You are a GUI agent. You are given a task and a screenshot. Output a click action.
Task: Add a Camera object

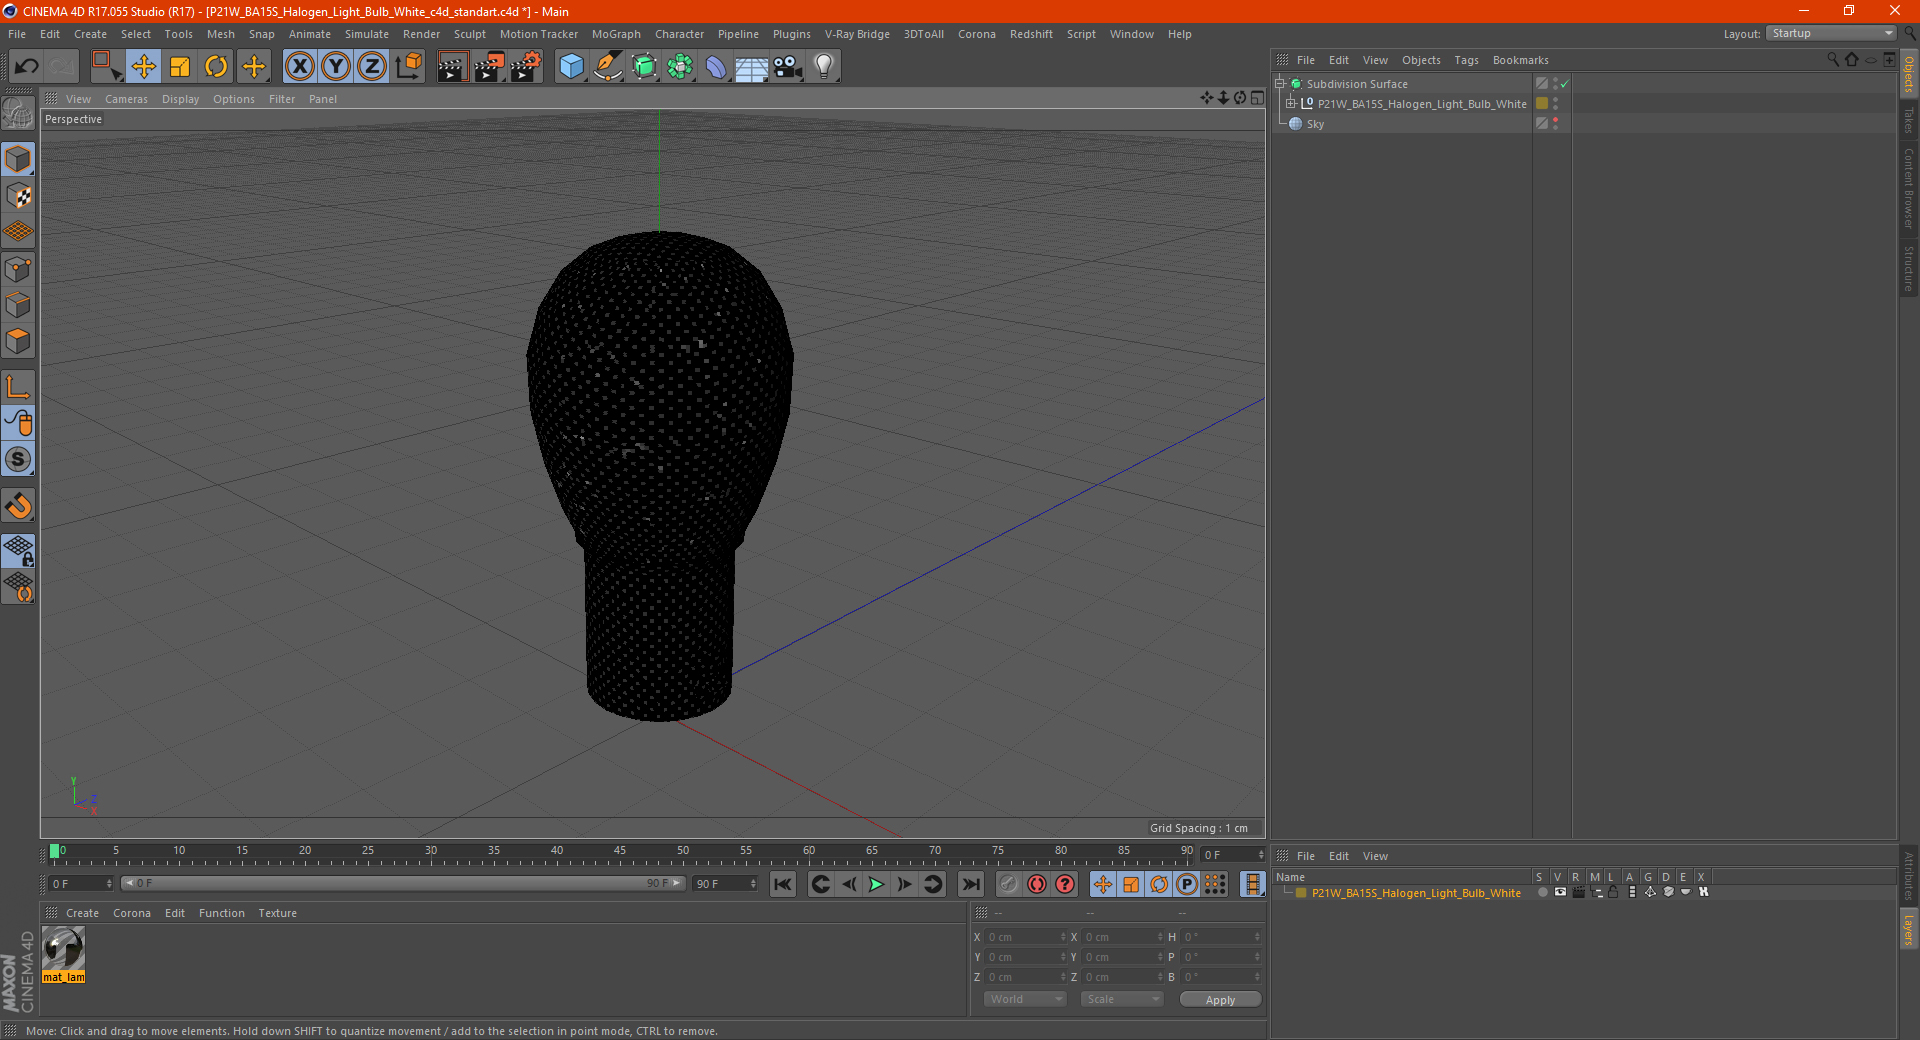788,67
